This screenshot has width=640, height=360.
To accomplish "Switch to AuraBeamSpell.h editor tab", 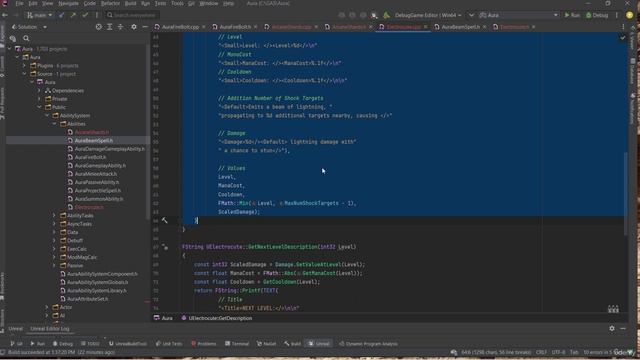I will pos(460,27).
